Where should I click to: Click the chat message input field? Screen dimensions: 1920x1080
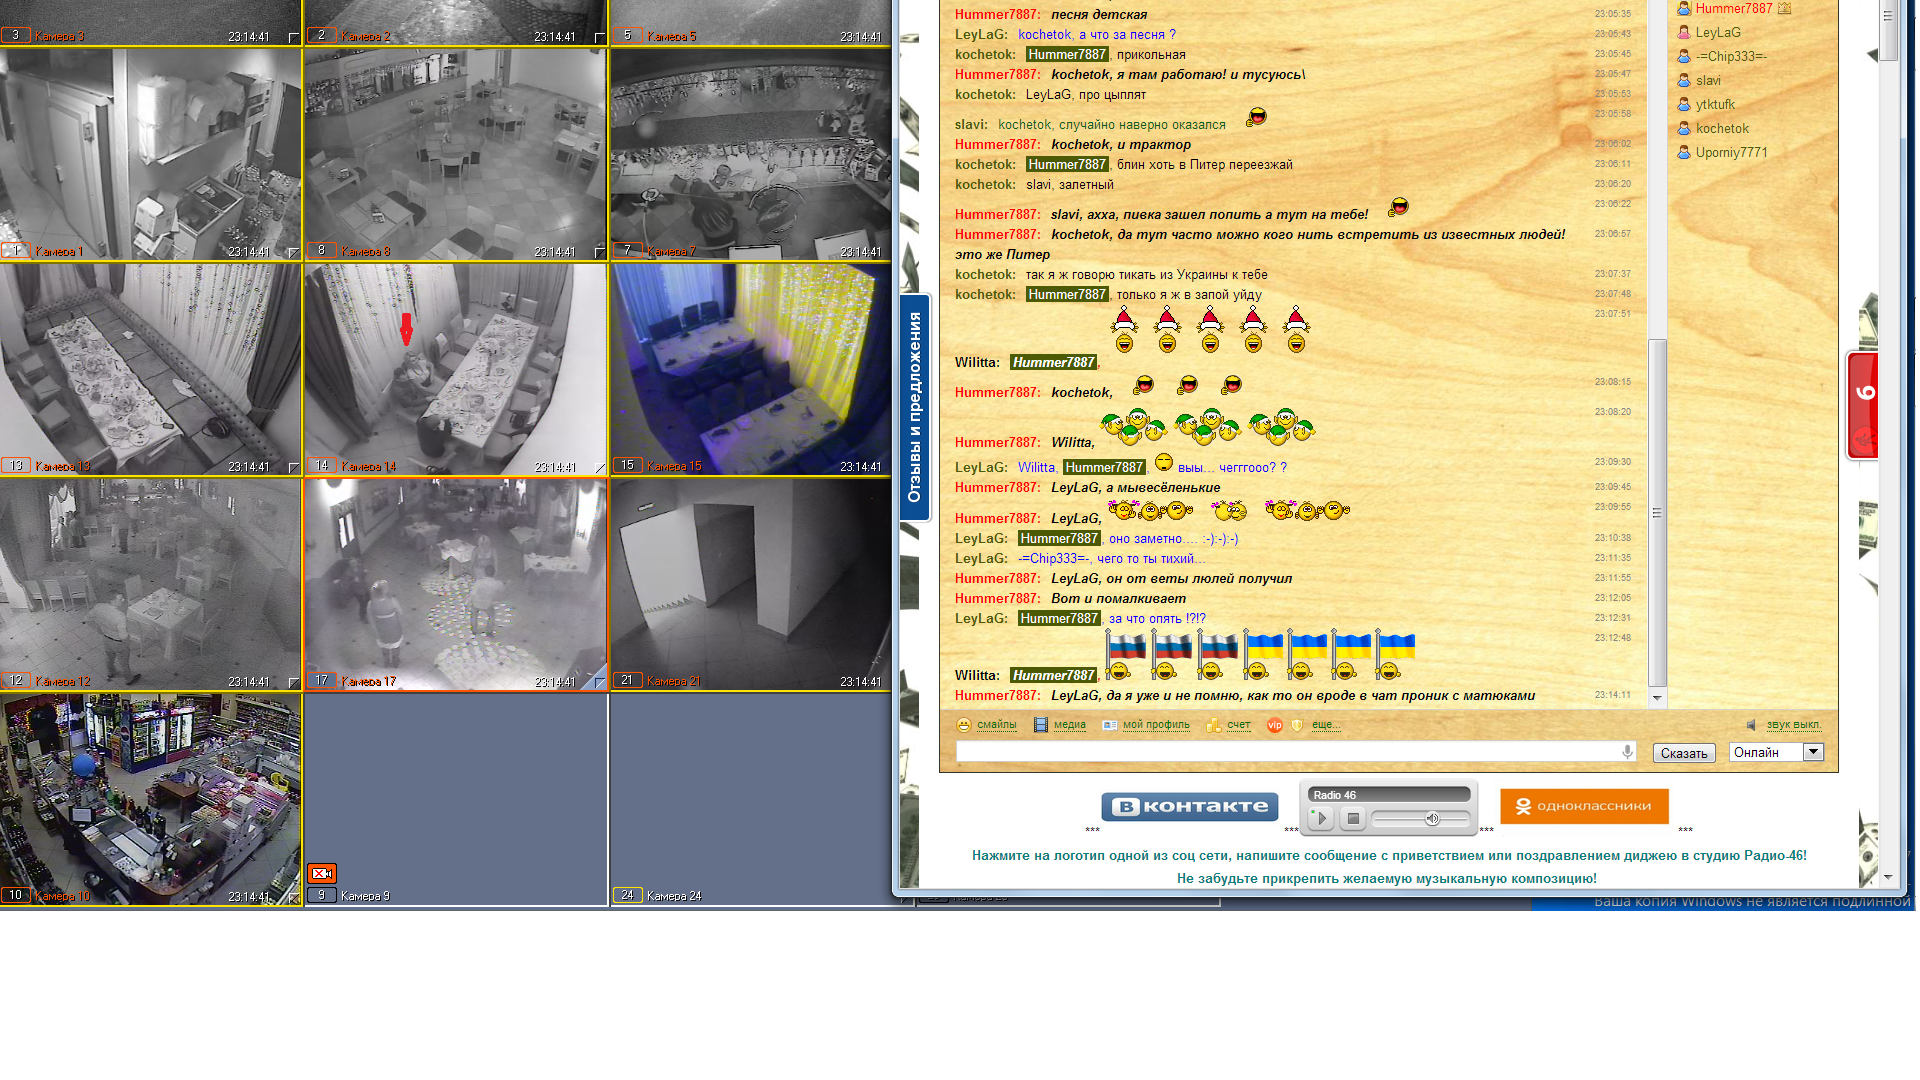point(1285,752)
